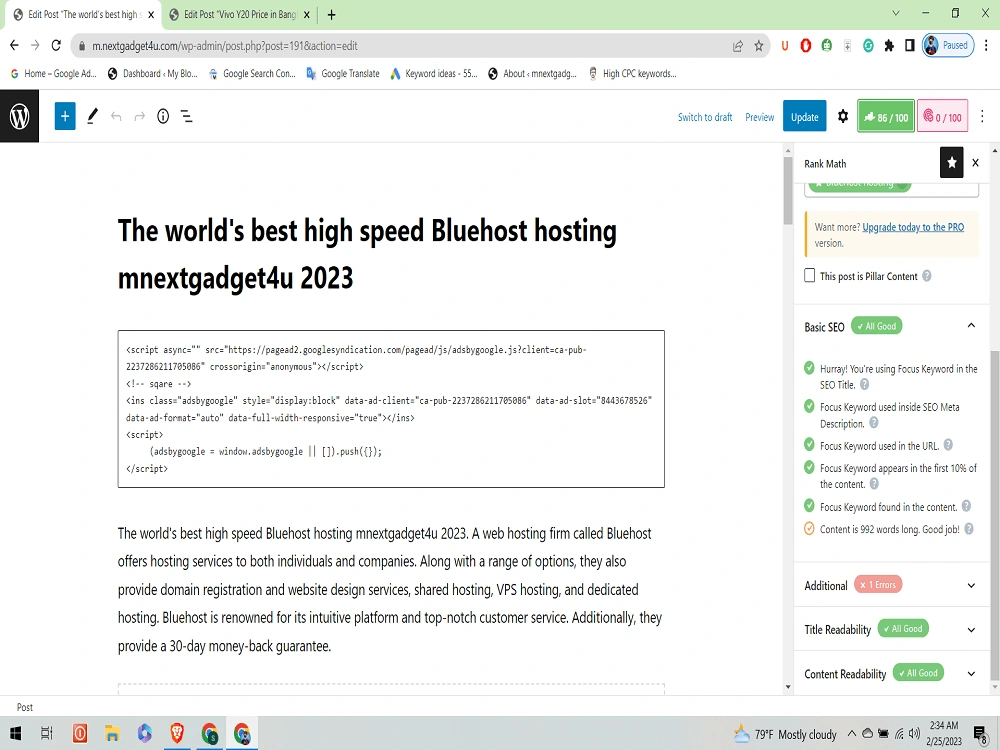
Task: Click editor content scrollbar thumb
Action: click(x=788, y=190)
